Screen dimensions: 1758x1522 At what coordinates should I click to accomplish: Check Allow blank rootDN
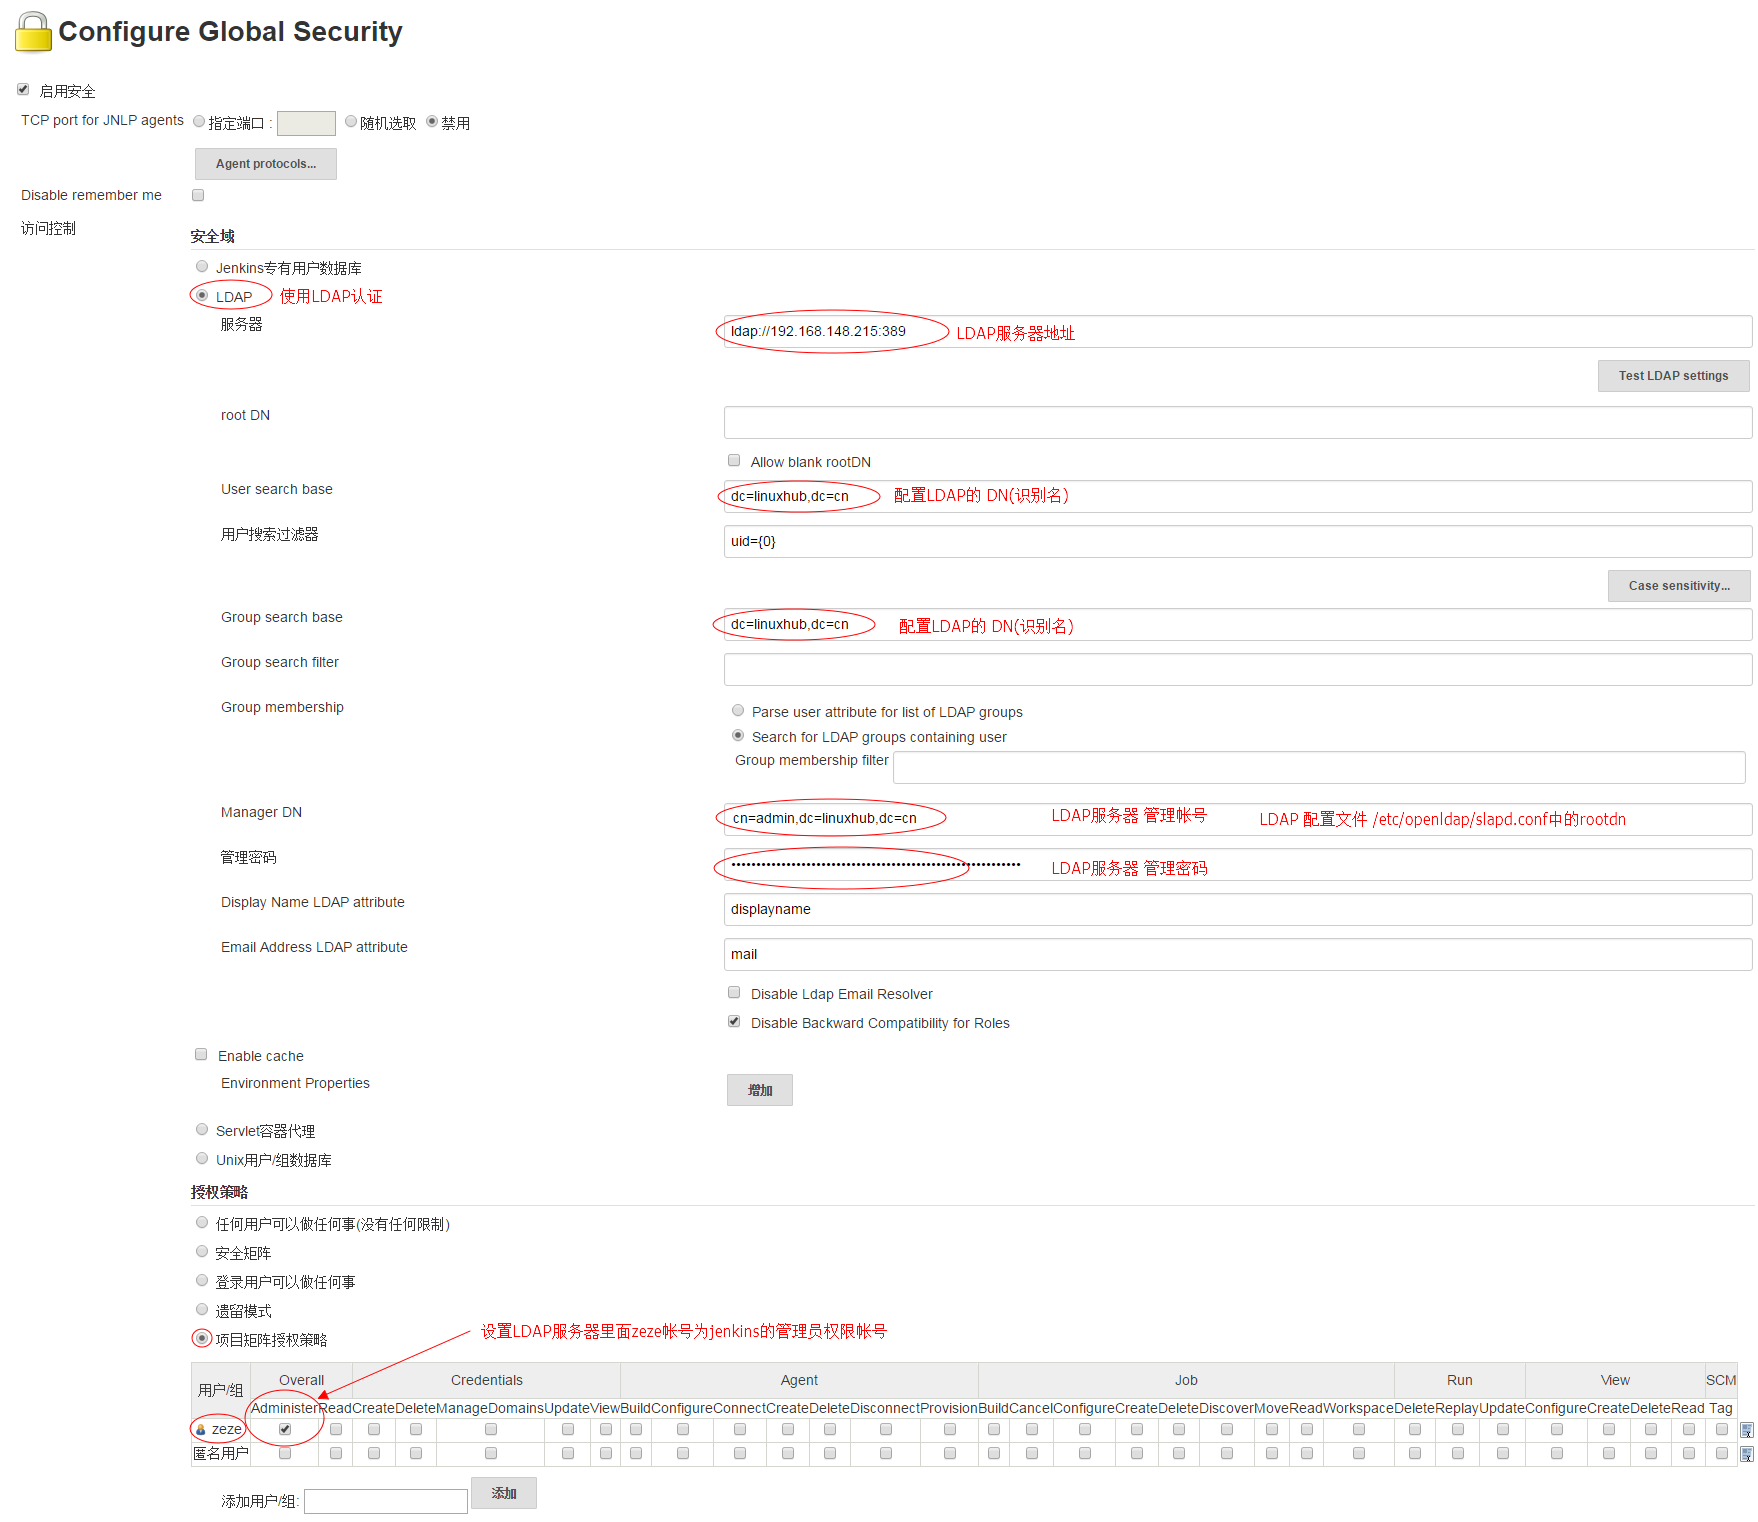pyautogui.click(x=734, y=461)
